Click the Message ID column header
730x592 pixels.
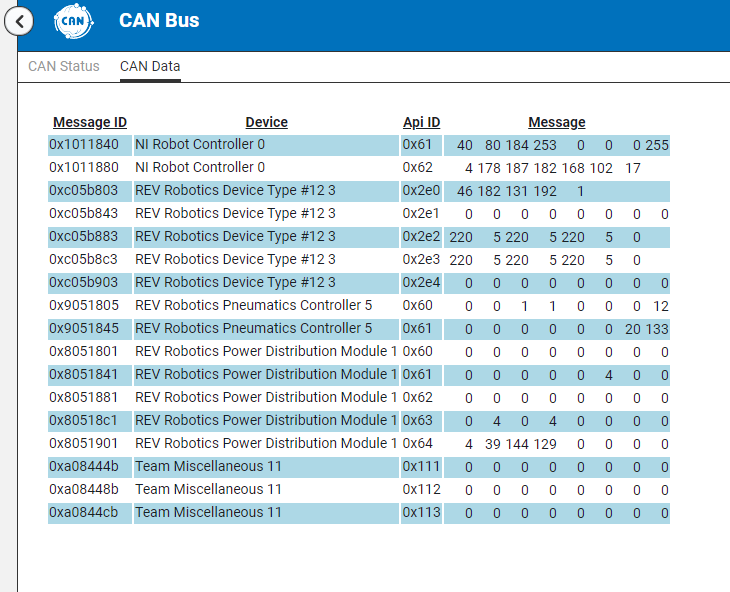pos(90,122)
